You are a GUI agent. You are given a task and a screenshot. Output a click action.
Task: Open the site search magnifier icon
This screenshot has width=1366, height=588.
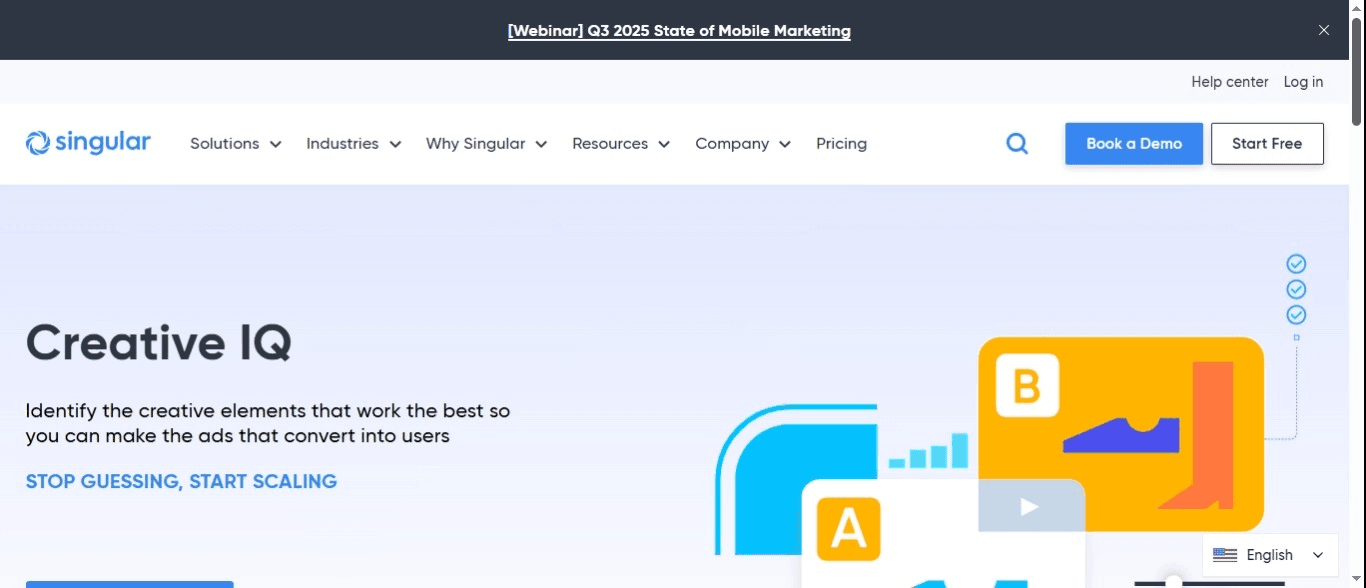[1017, 144]
